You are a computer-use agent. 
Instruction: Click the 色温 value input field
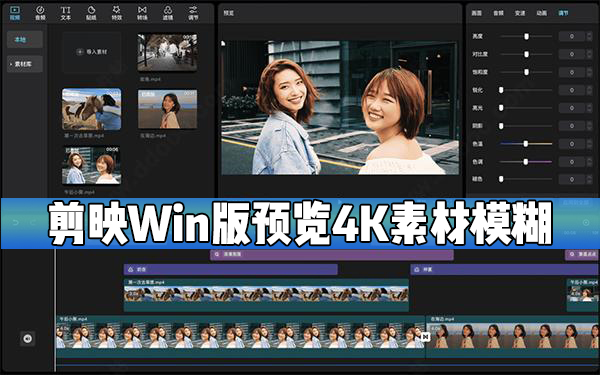click(572, 143)
